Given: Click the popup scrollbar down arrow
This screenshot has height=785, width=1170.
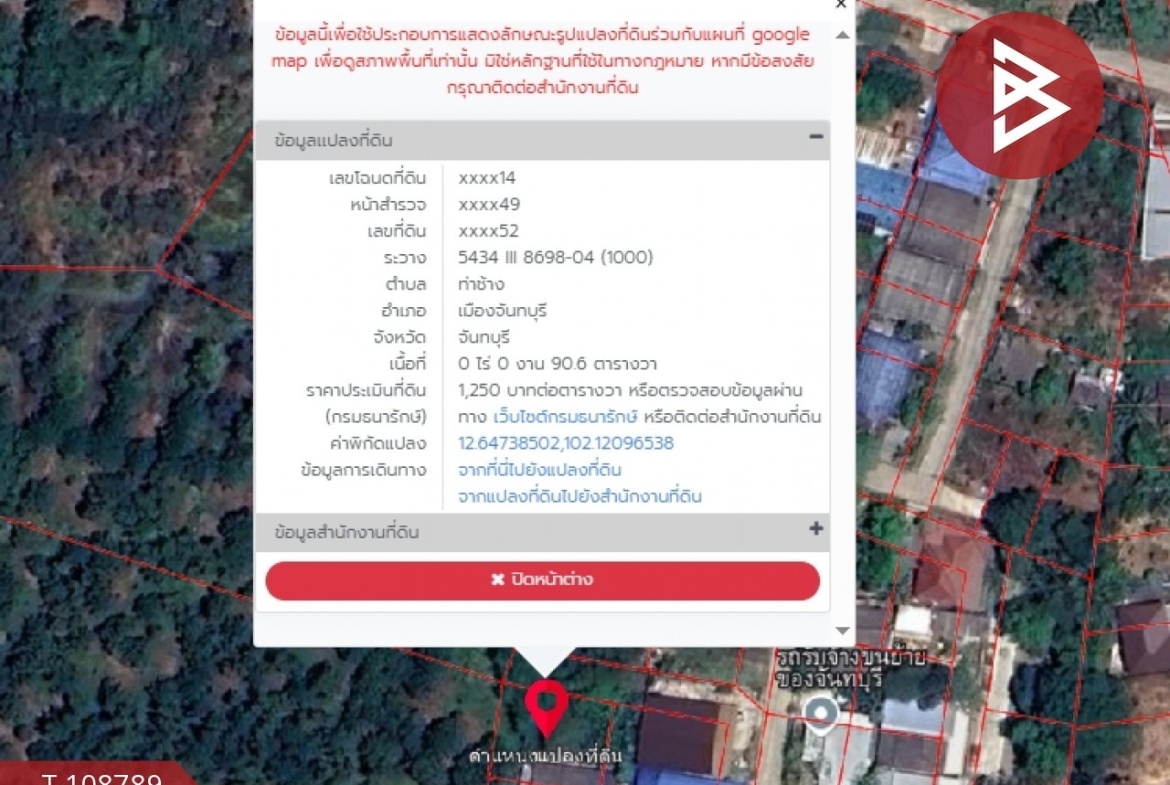Looking at the screenshot, I should tap(842, 631).
